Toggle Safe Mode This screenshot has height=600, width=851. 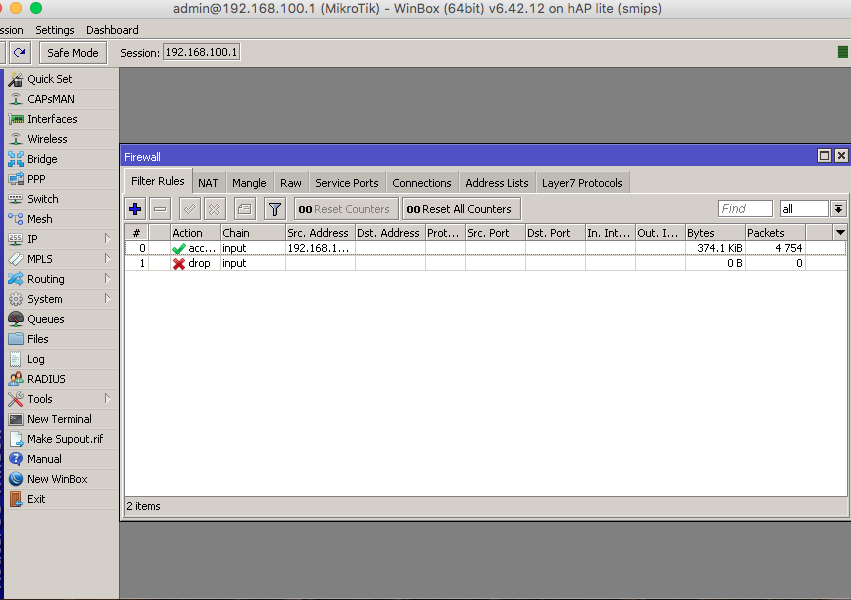tap(73, 53)
